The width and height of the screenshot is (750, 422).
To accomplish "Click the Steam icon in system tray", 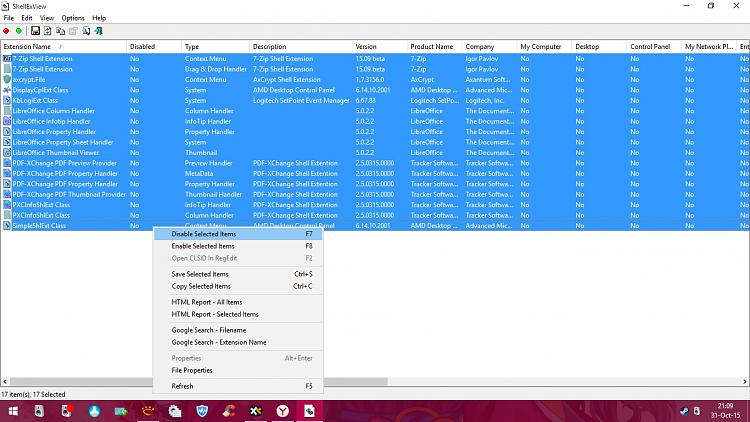I will pos(684,411).
